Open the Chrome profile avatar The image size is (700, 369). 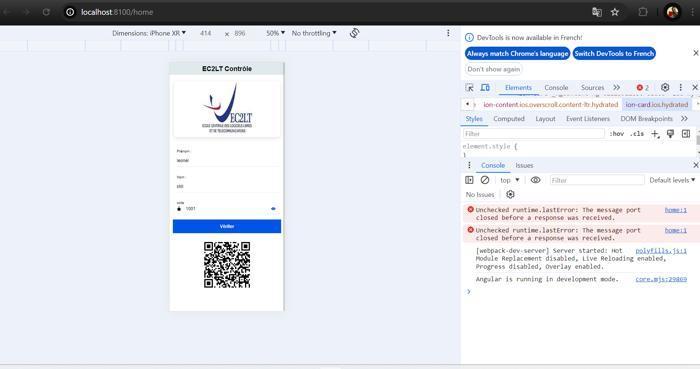coord(672,12)
